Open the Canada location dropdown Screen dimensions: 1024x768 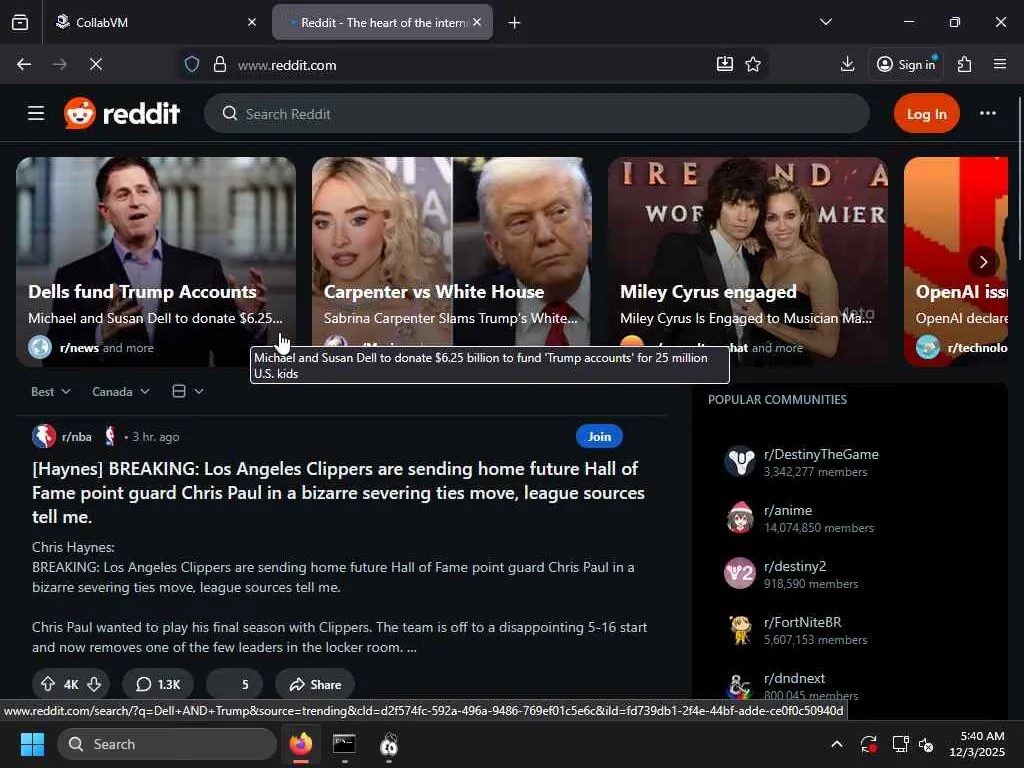point(121,392)
